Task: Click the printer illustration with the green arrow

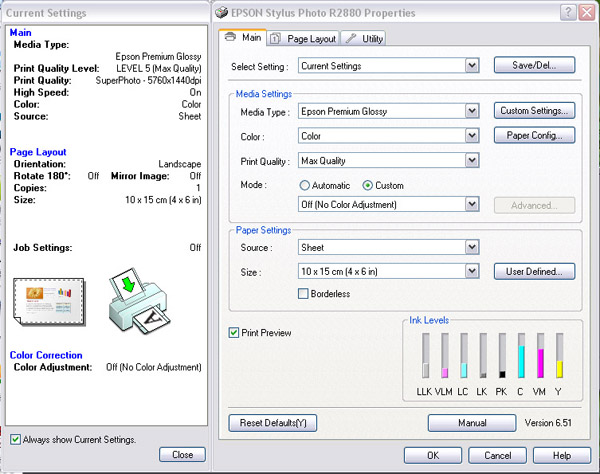Action: click(139, 300)
